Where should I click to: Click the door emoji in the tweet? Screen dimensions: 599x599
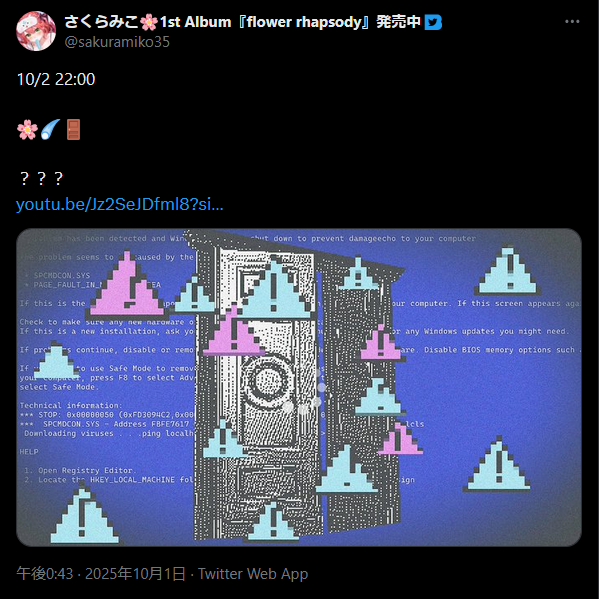pos(73,130)
